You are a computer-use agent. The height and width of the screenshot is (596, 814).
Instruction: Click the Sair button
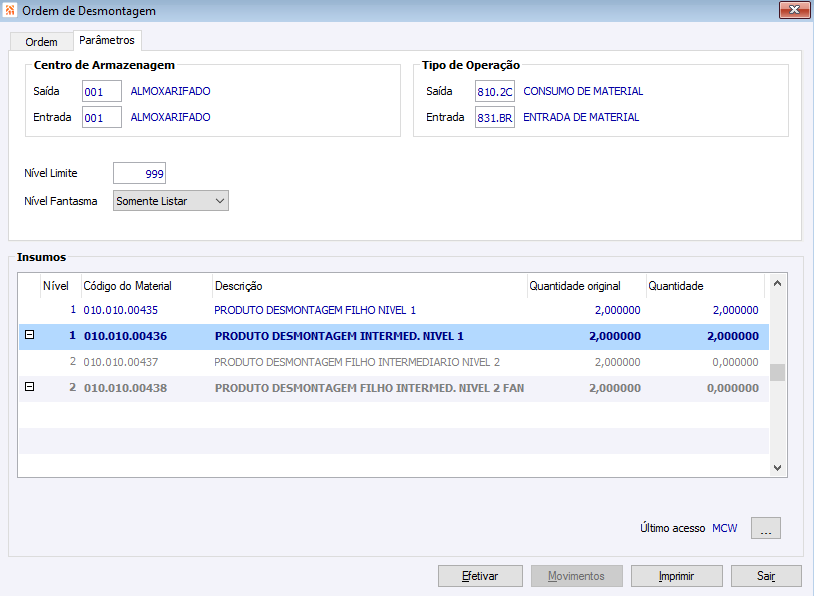[766, 576]
